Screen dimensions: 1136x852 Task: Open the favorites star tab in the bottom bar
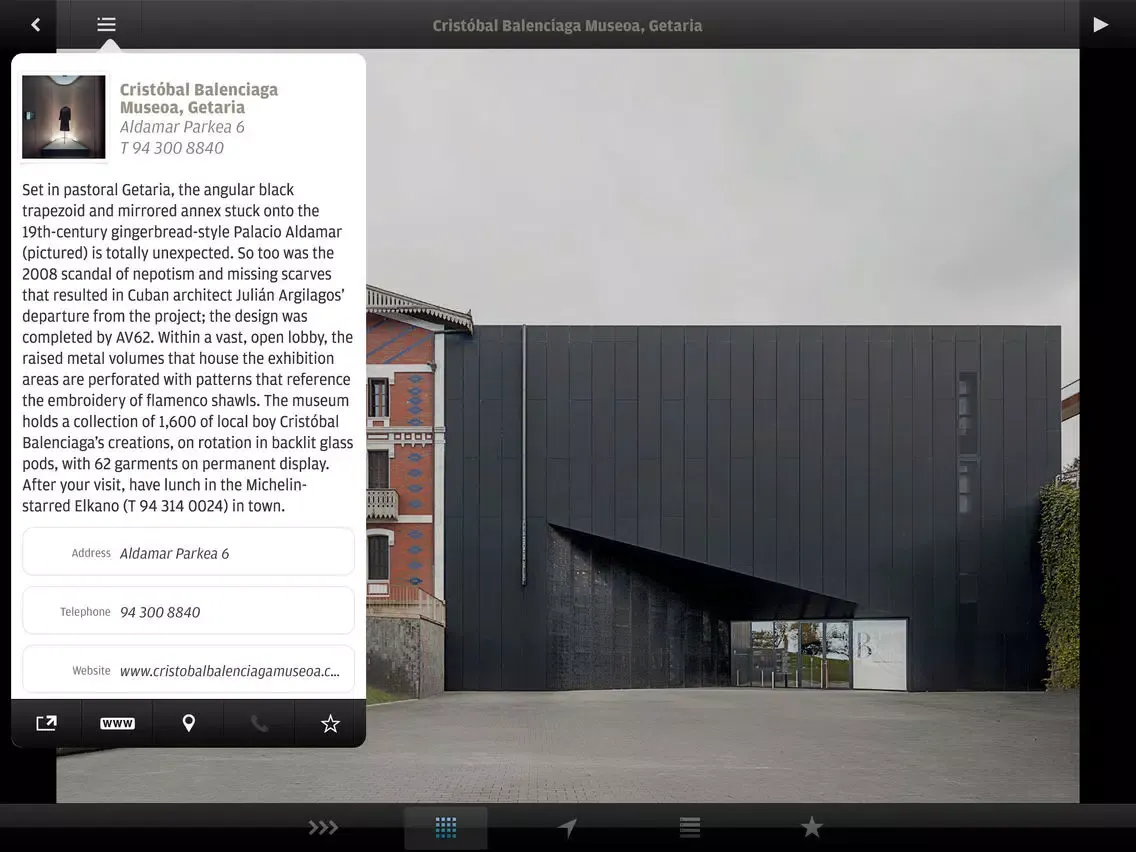pos(811,827)
